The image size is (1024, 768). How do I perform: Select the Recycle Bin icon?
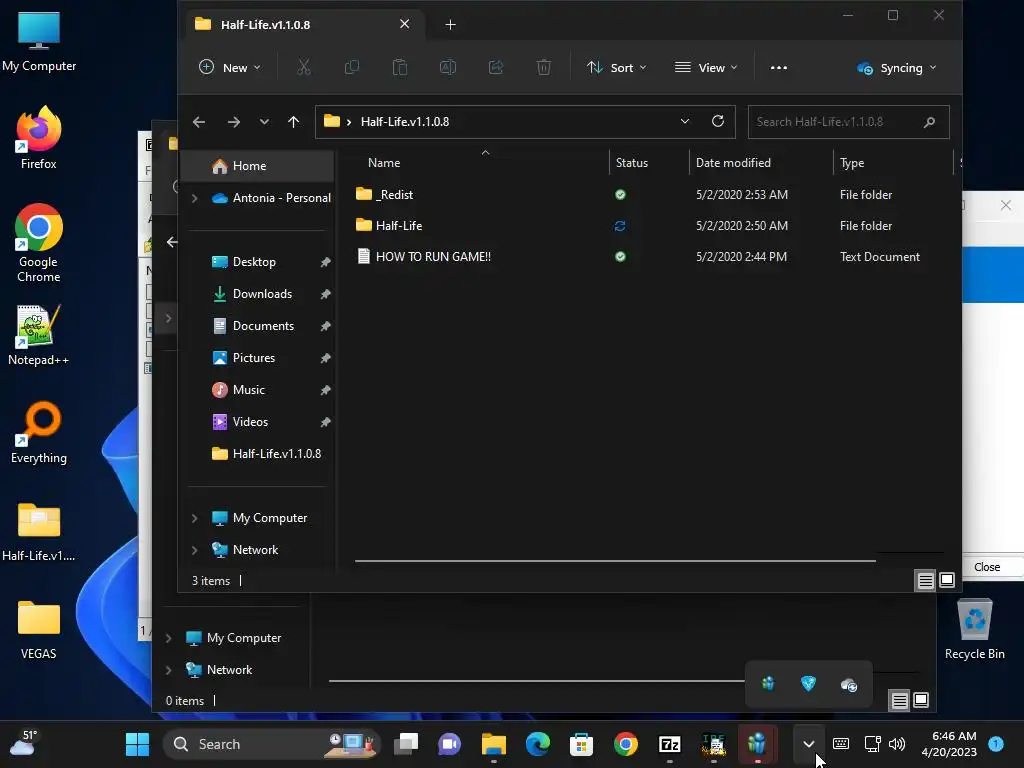pos(974,629)
